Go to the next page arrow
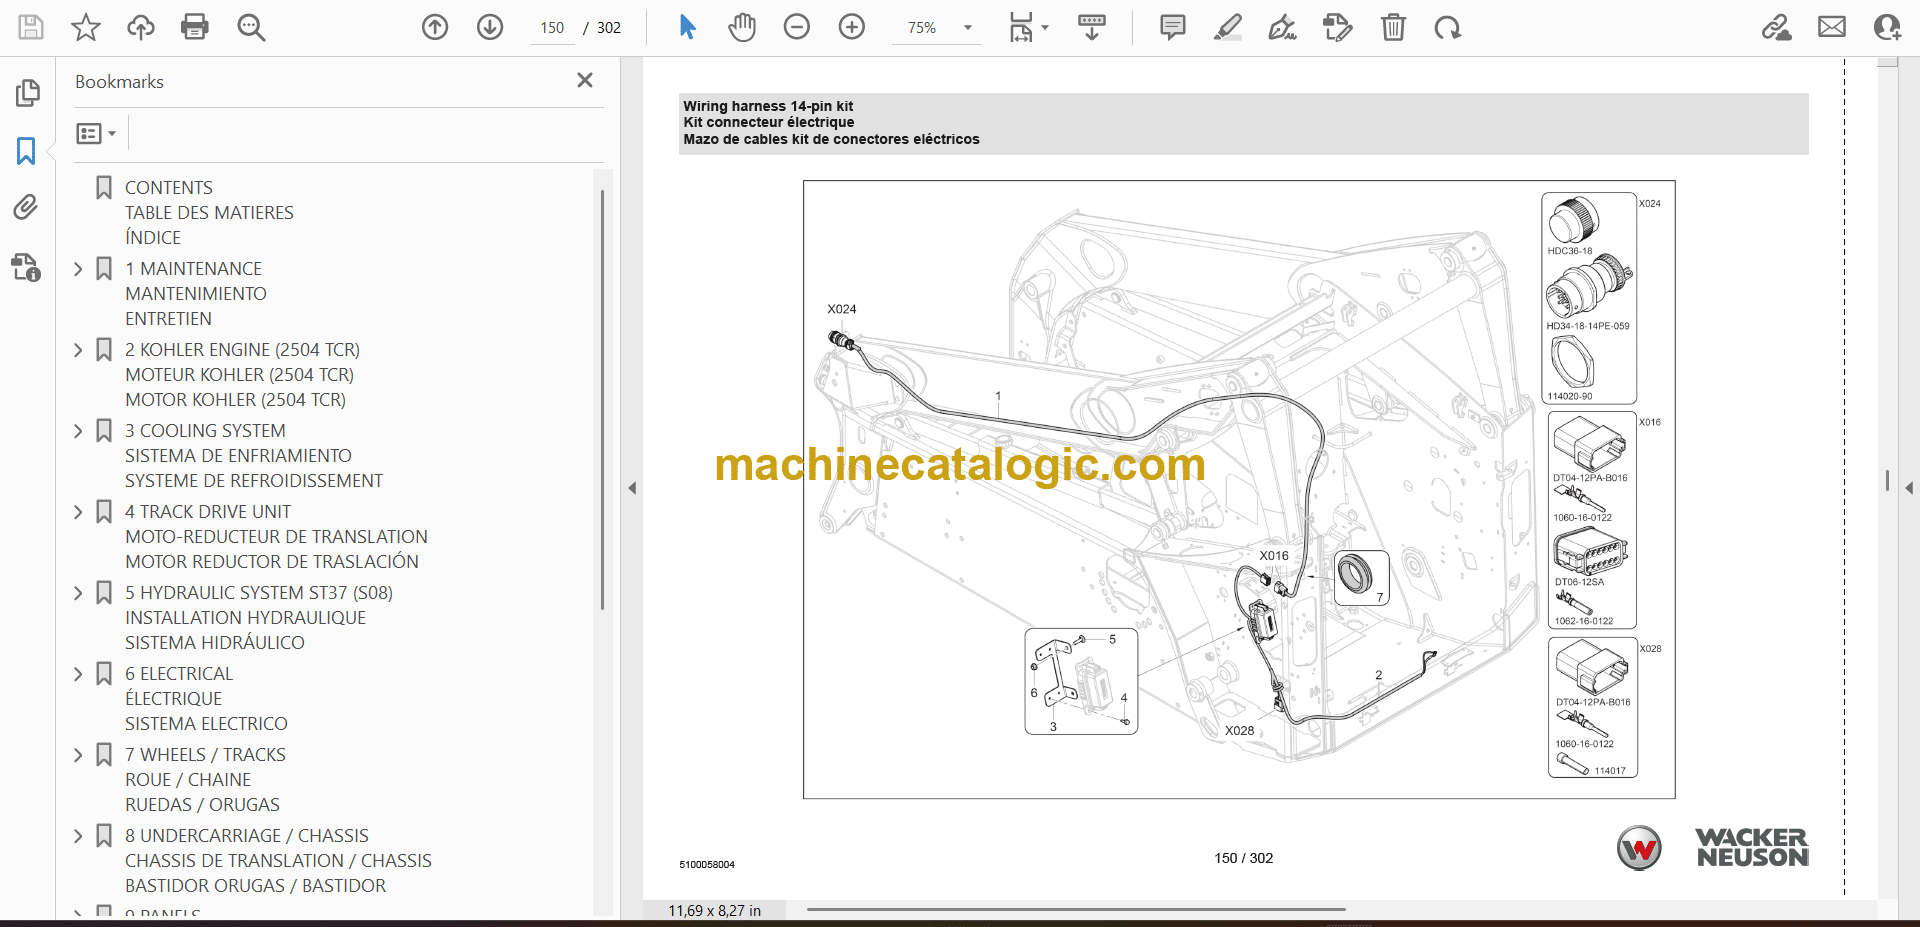The height and width of the screenshot is (927, 1920). [x=490, y=27]
